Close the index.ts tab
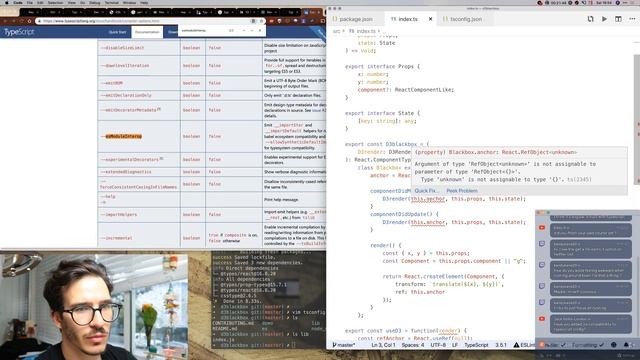The width and height of the screenshot is (640, 360). 430,19
